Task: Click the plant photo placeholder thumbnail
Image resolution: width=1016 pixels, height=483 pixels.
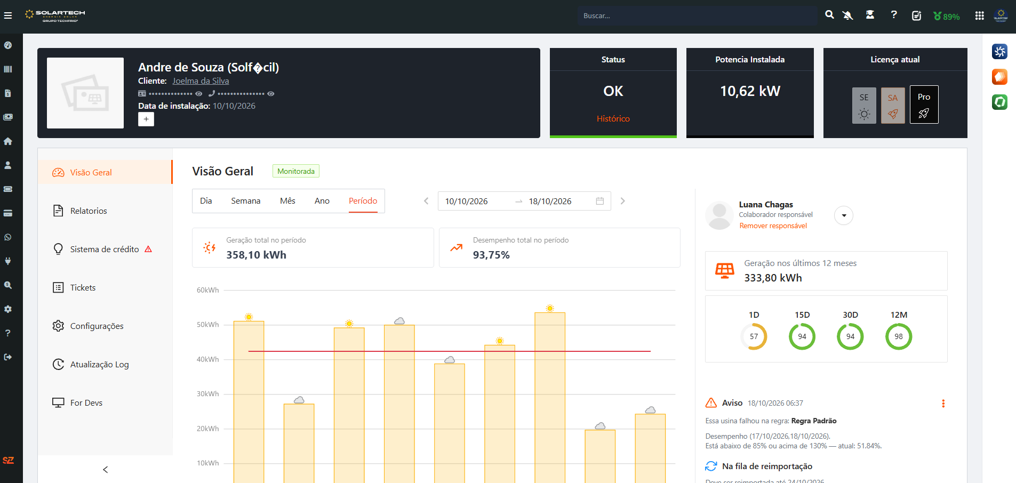Action: point(86,93)
